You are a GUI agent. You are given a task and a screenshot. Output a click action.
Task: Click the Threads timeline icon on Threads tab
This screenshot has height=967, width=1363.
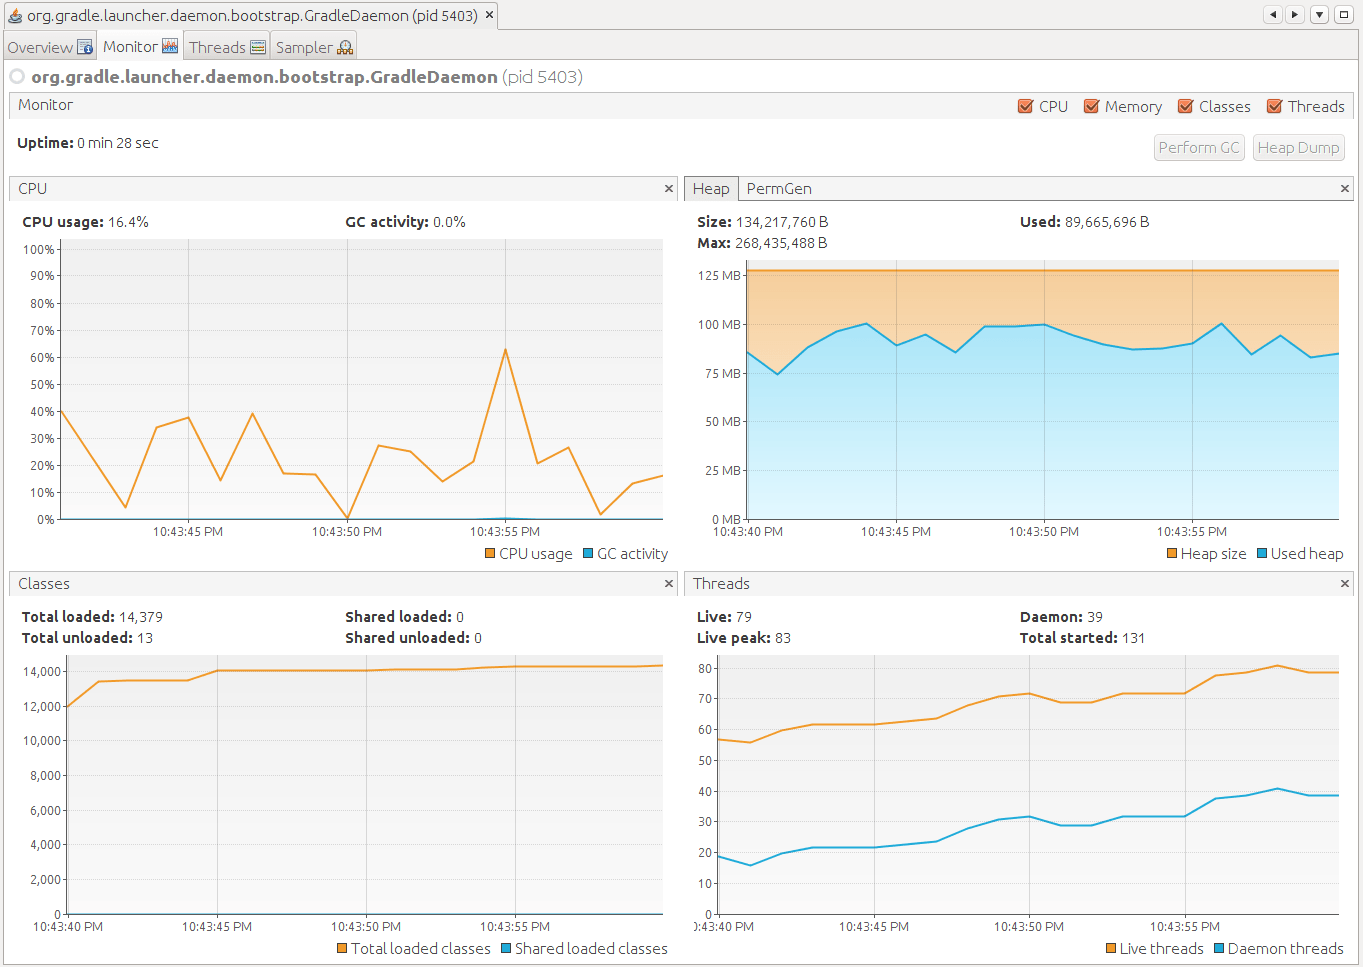[256, 46]
